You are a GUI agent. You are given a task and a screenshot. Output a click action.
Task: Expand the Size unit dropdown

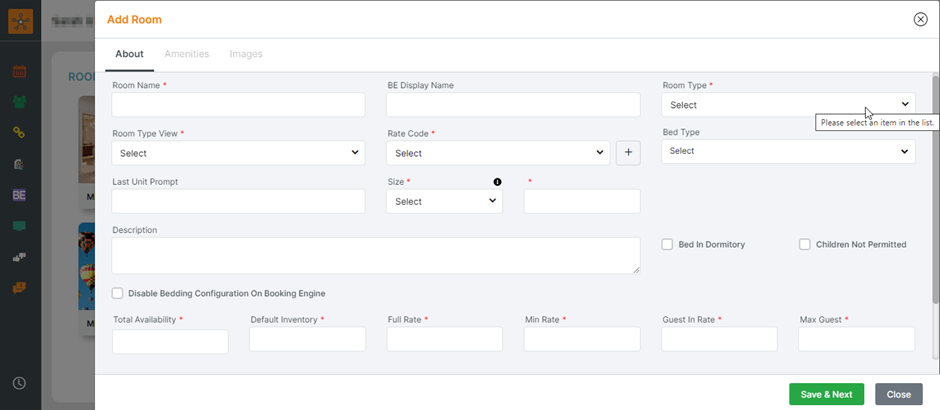(x=444, y=201)
